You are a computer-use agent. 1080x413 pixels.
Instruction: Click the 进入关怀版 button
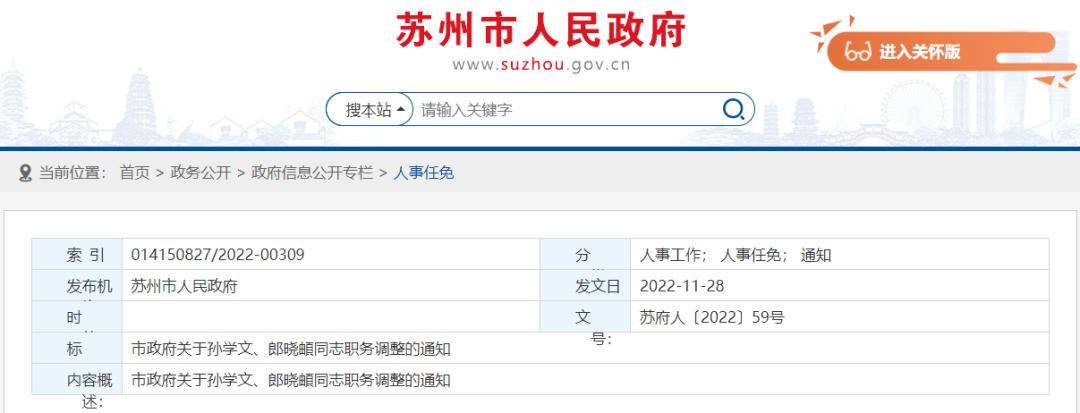pos(941,52)
